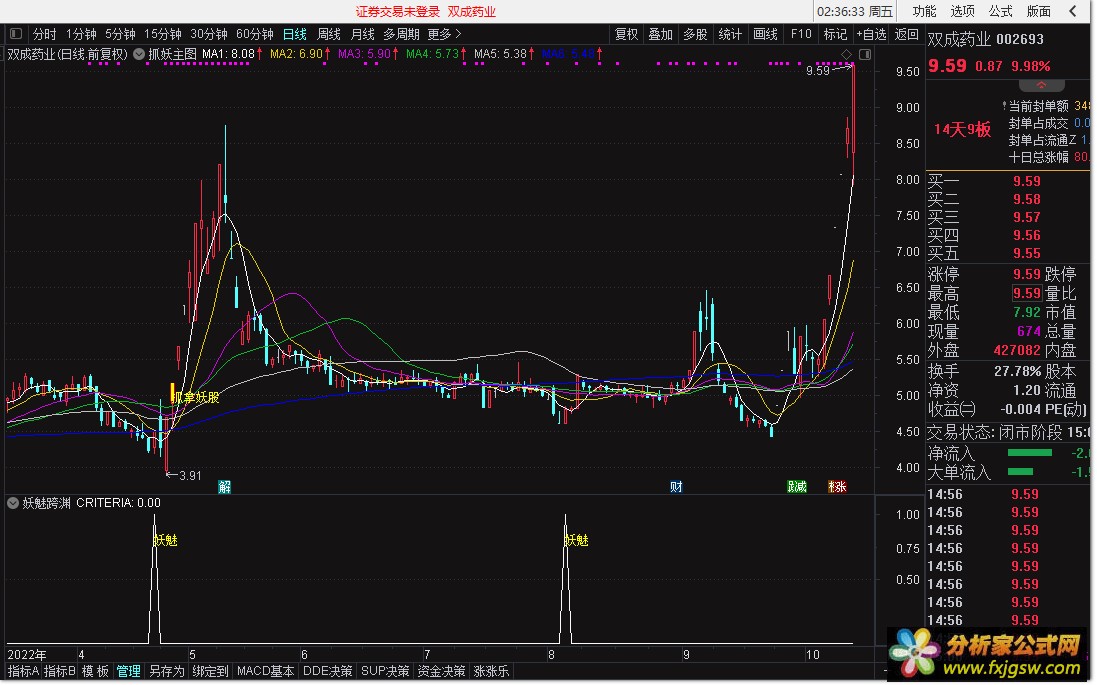Add stock via +自选 button

tap(871, 34)
